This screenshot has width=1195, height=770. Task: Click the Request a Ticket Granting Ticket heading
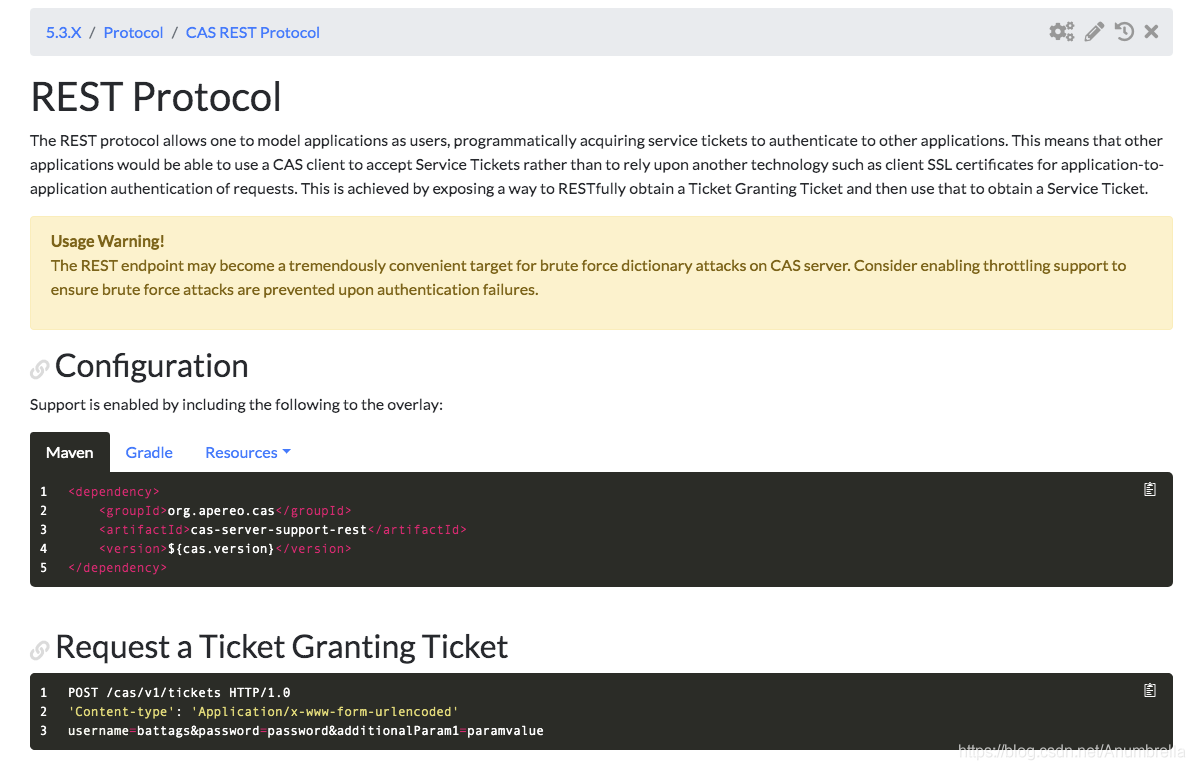click(281, 647)
